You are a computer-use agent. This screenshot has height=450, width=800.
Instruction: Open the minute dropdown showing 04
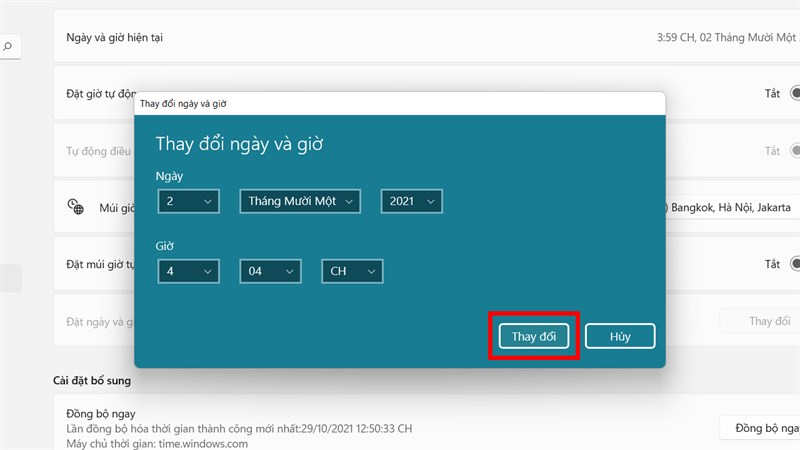pyautogui.click(x=270, y=271)
